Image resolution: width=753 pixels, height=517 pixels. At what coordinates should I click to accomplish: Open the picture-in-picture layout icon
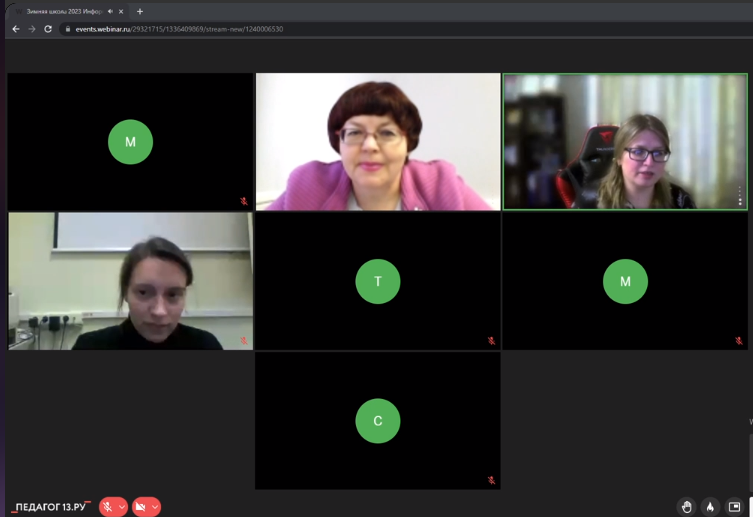pos(735,507)
